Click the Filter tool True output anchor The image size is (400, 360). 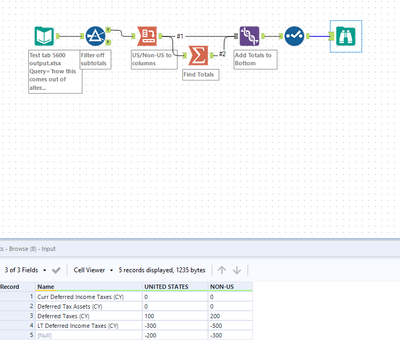pyautogui.click(x=108, y=30)
